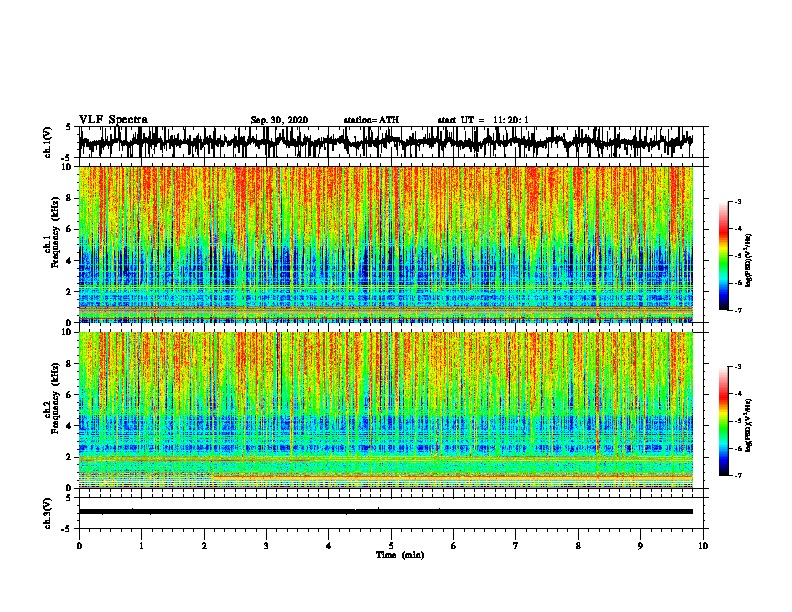Click the lower colorbar's log(PSD) label
The width and height of the screenshot is (792, 612).
click(x=749, y=425)
